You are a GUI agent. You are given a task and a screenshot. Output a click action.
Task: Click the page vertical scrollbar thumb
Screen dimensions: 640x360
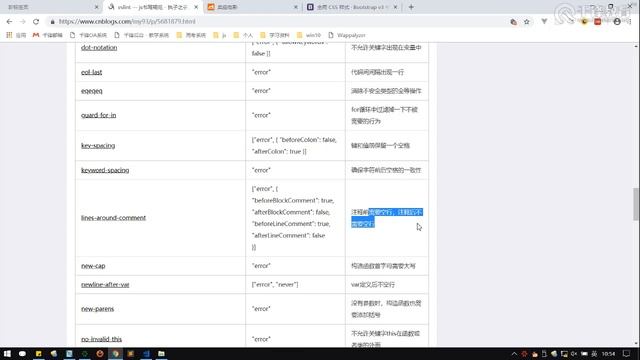click(x=636, y=204)
